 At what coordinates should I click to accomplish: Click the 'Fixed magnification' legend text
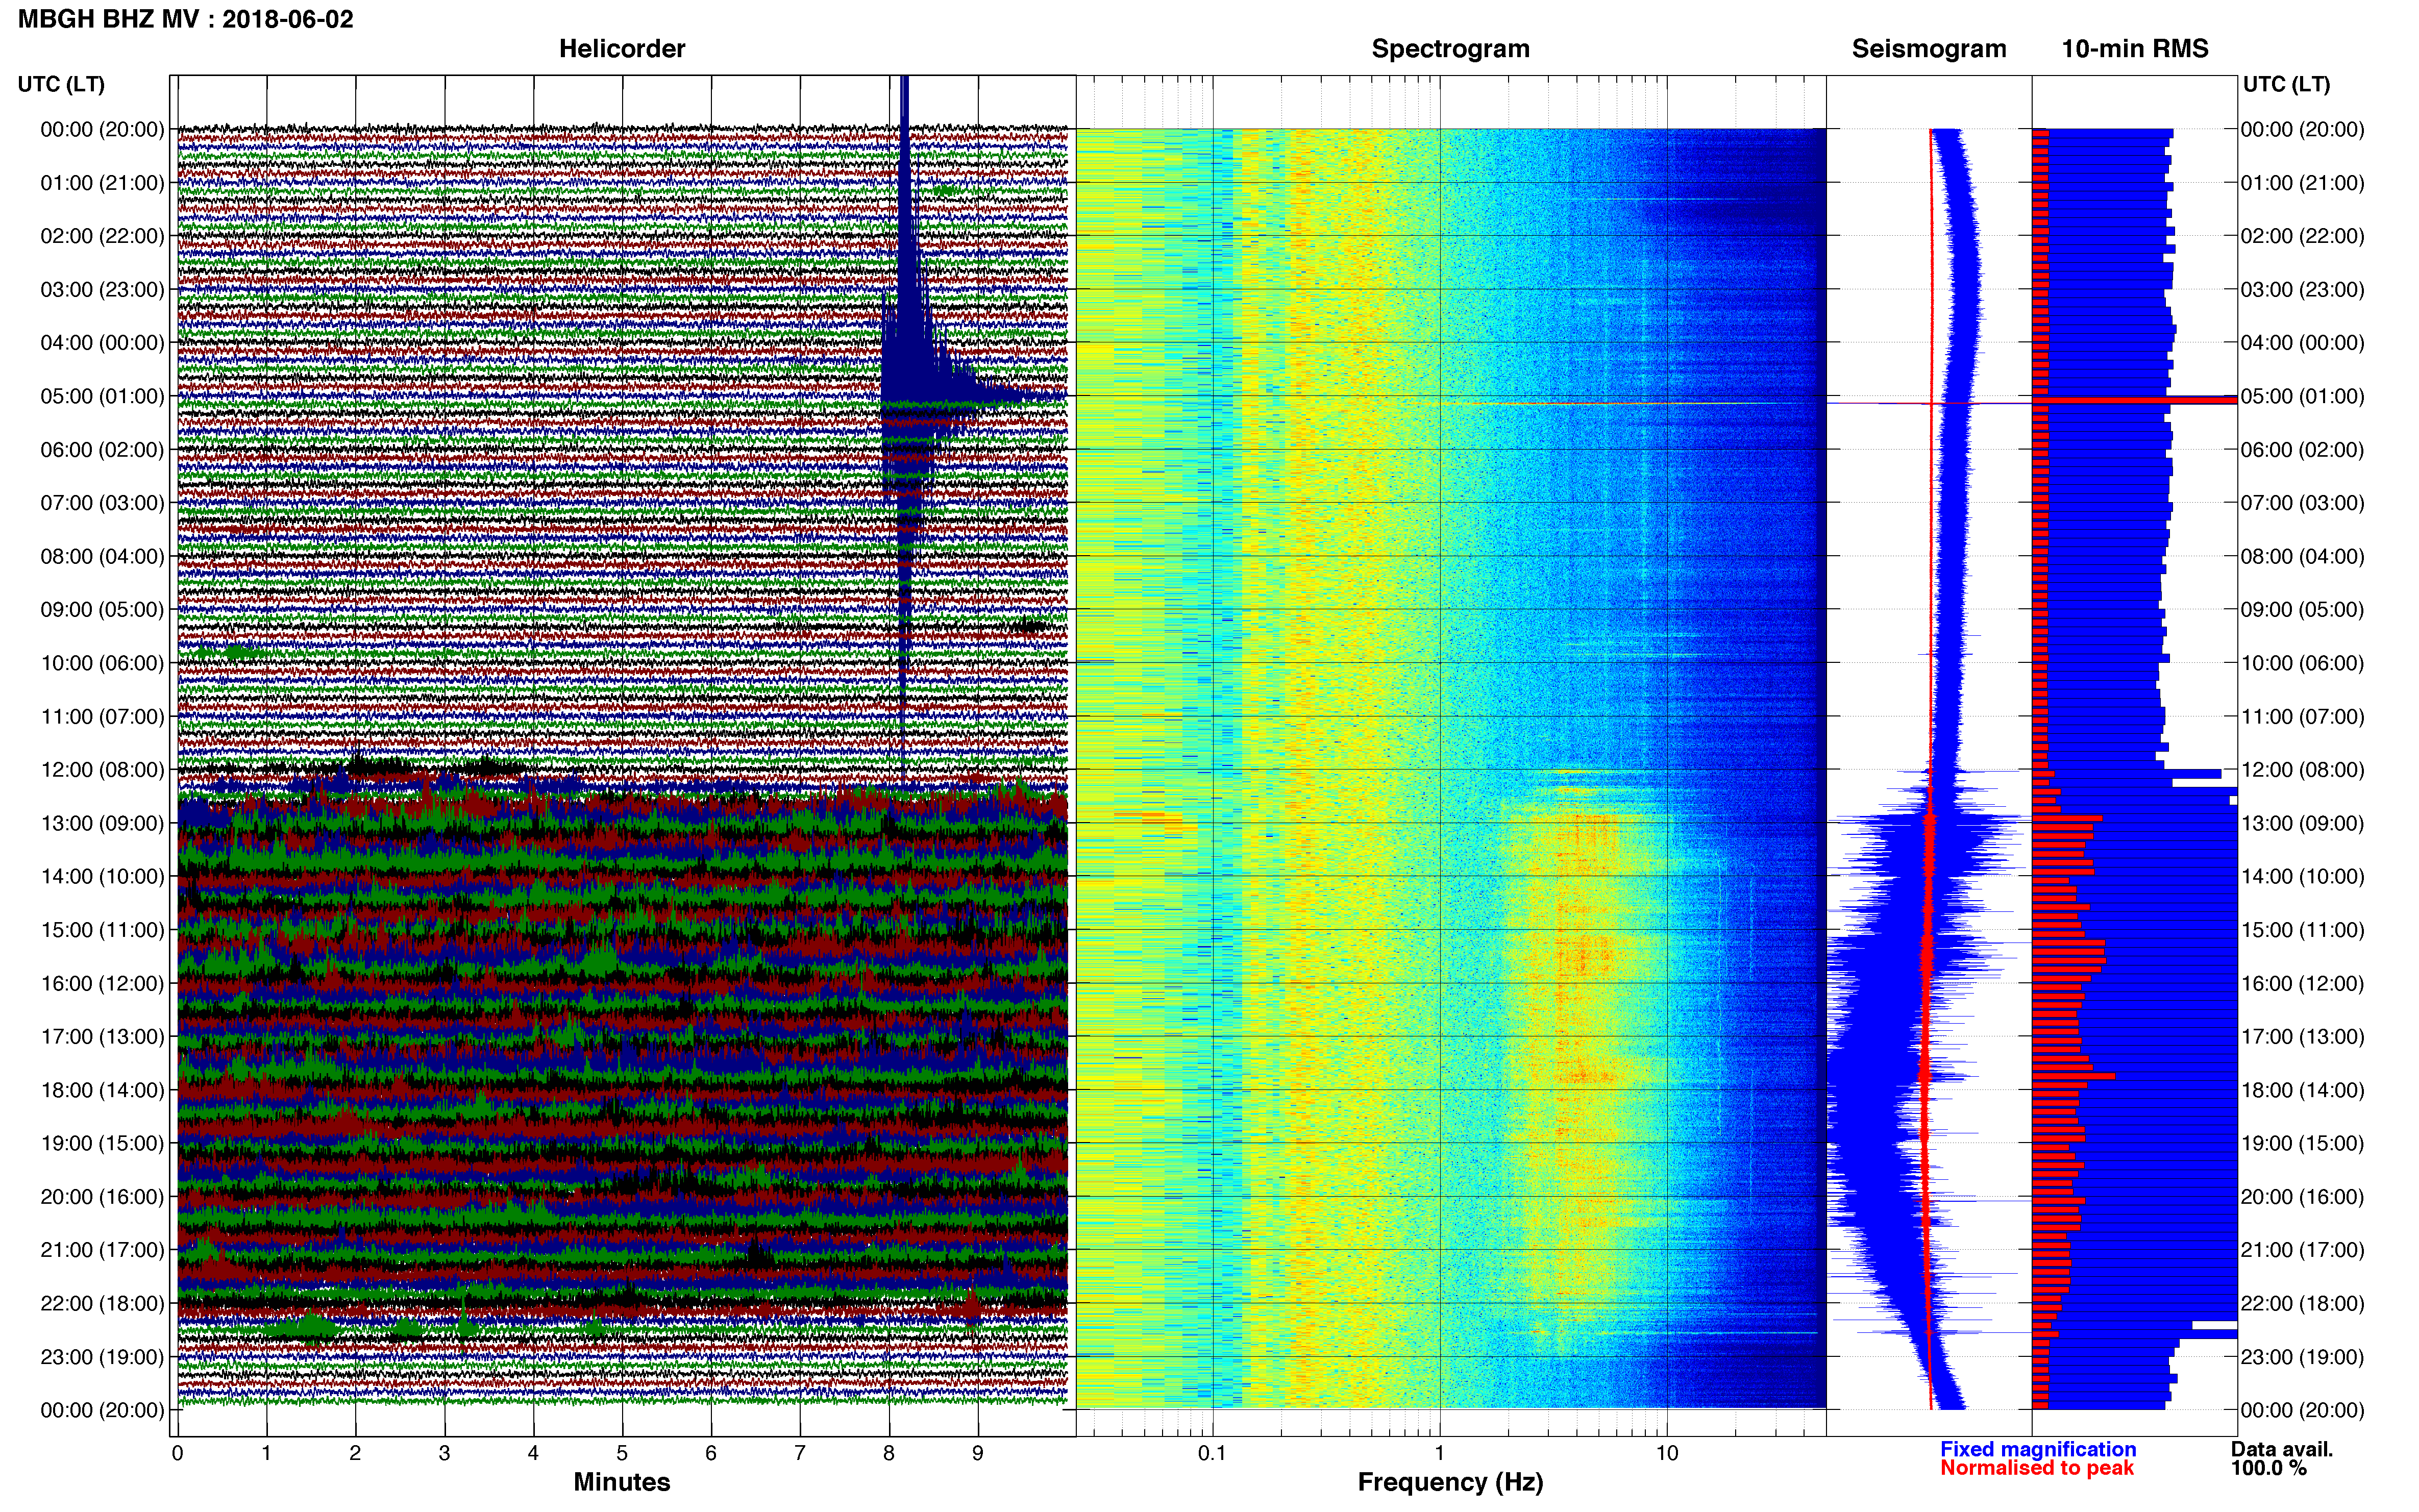pos(2038,1449)
